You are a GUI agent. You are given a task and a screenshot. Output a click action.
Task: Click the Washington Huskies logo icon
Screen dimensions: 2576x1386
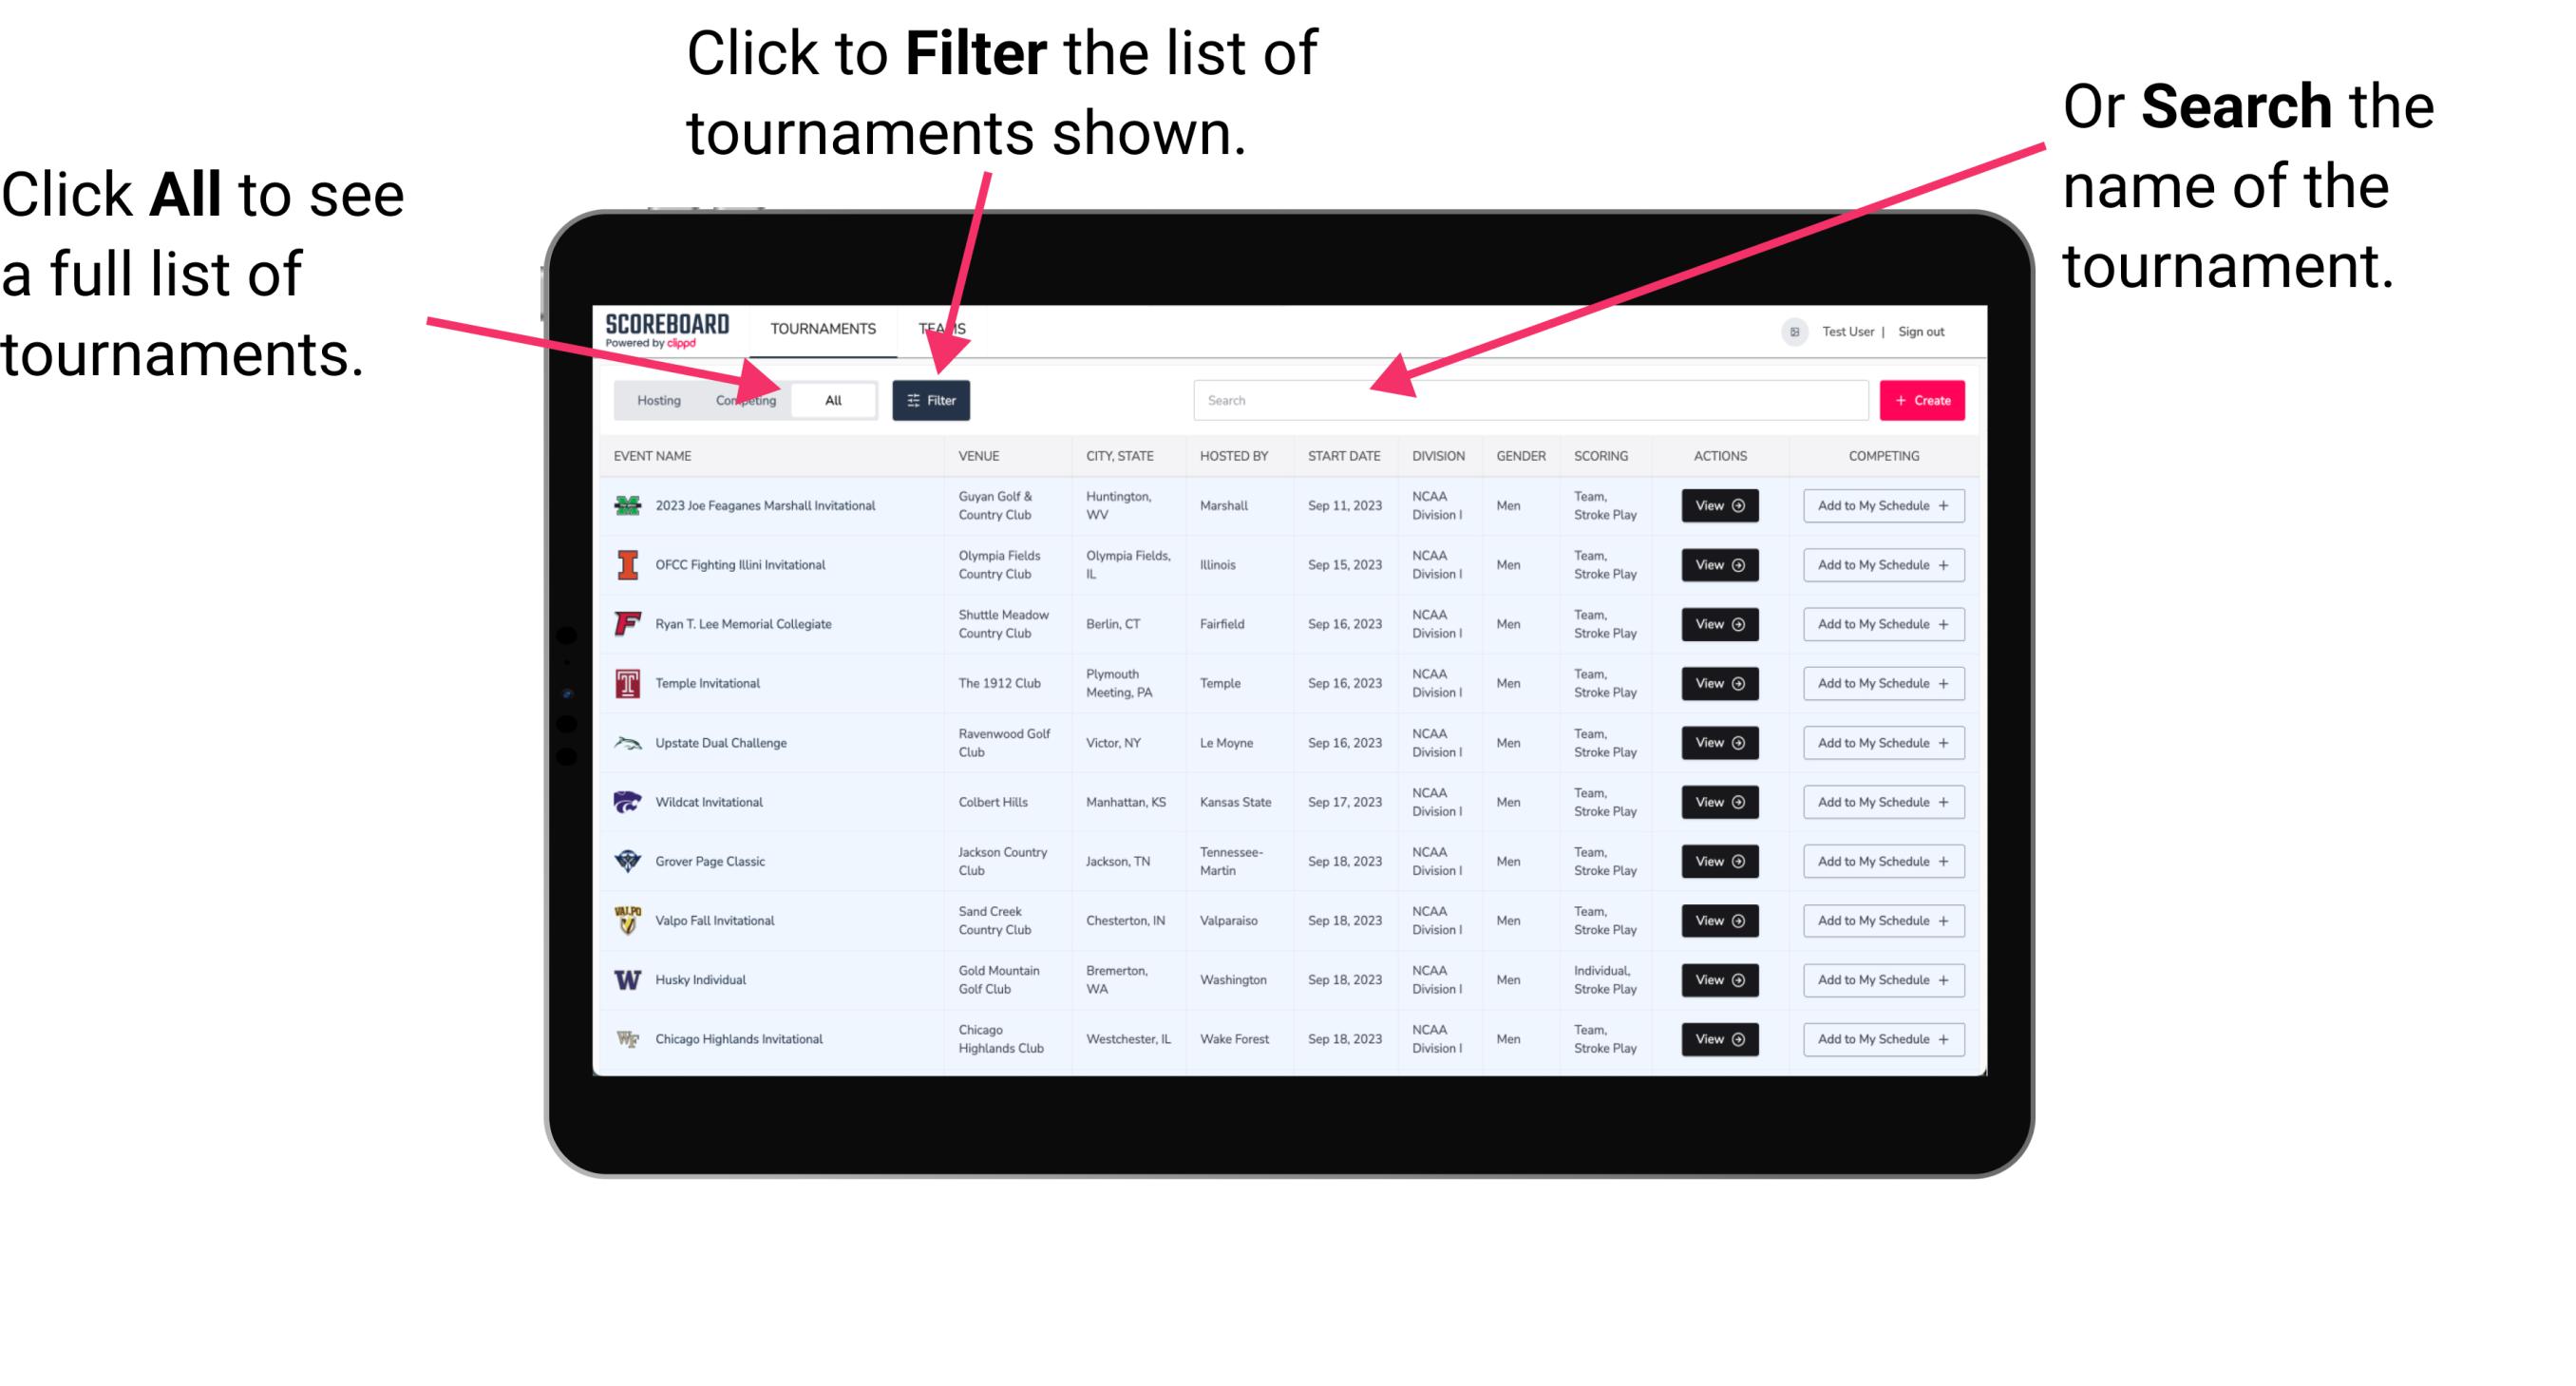tap(628, 979)
